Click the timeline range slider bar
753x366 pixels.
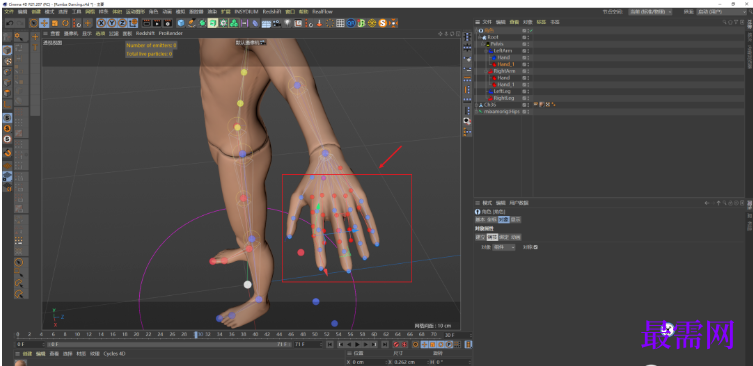point(170,344)
